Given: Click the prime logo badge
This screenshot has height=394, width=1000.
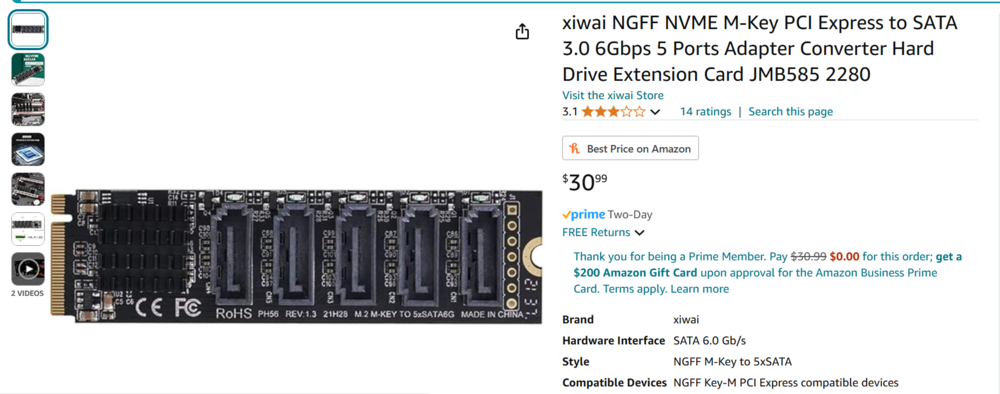Looking at the screenshot, I should click(x=584, y=215).
